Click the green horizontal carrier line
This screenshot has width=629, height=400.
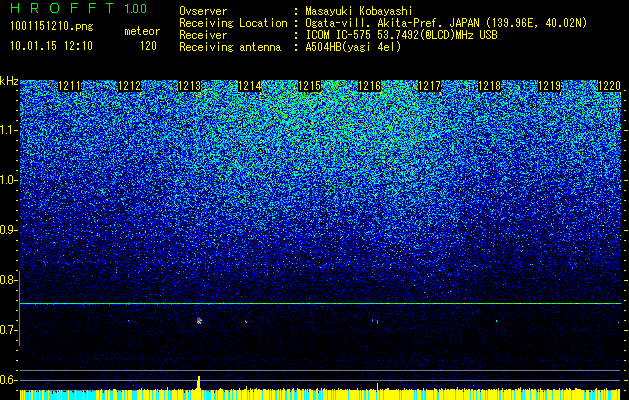[x=321, y=303]
